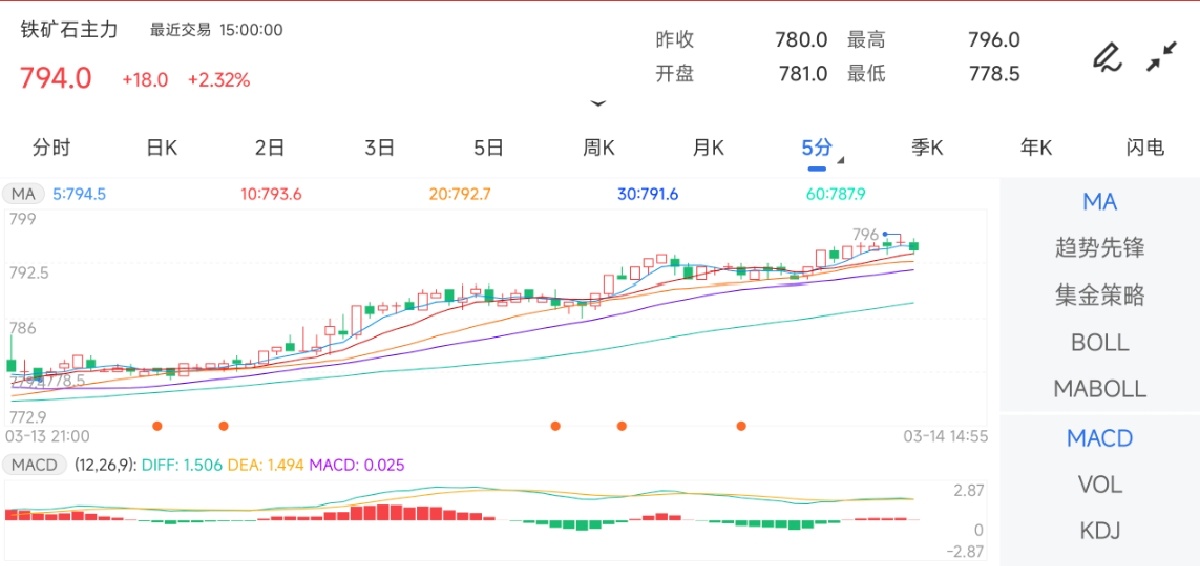1200x566 pixels.
Task: Click the MA indicator badge on chart
Action: [24, 193]
